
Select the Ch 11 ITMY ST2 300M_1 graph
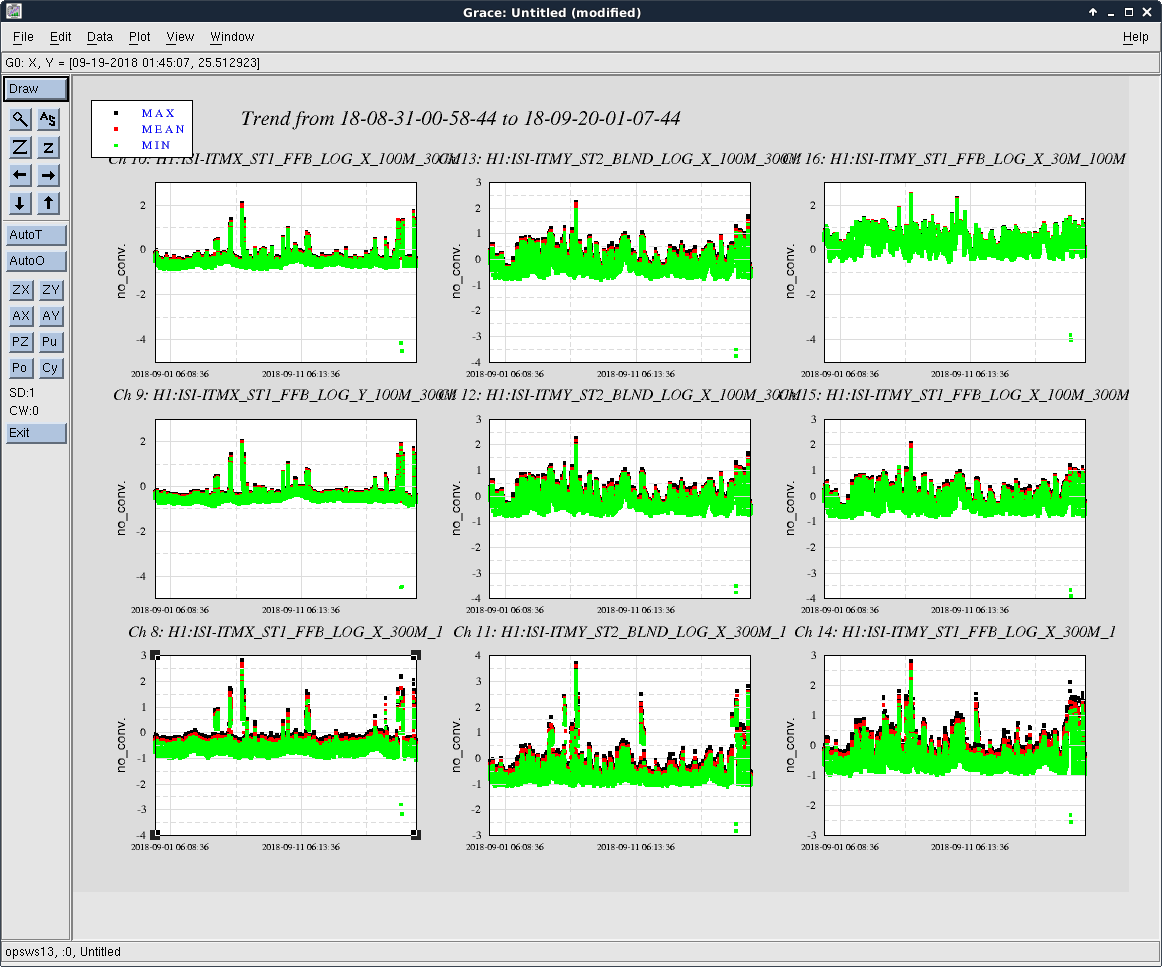[x=620, y=745]
